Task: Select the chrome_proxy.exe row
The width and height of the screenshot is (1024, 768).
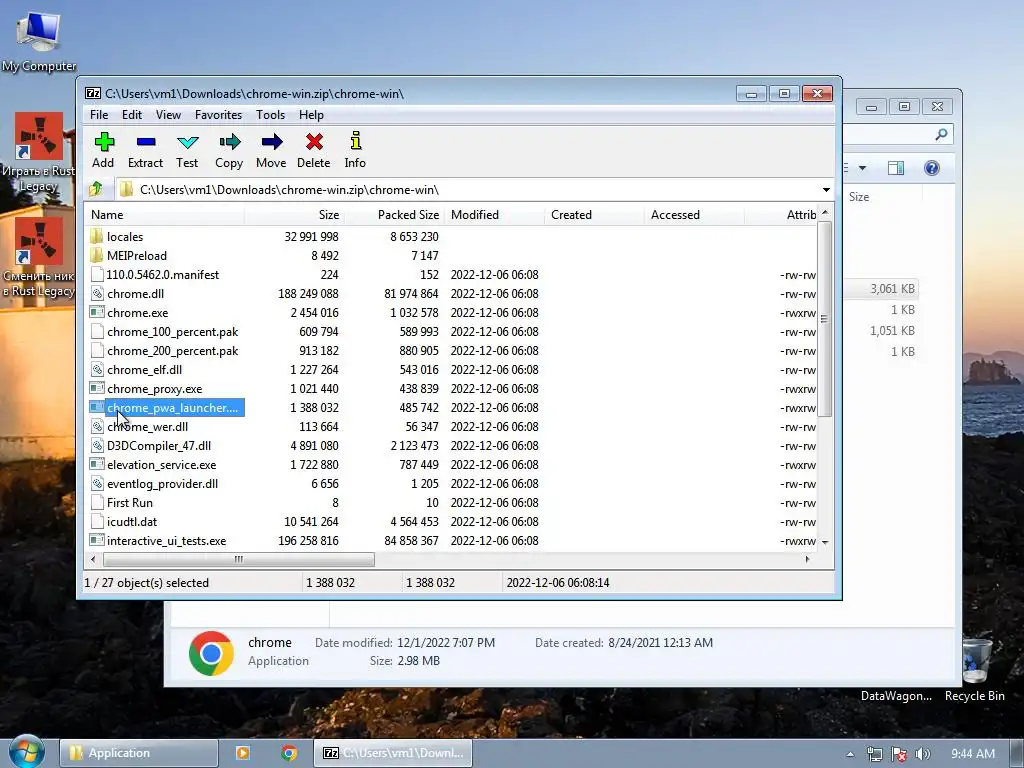Action: (451, 389)
